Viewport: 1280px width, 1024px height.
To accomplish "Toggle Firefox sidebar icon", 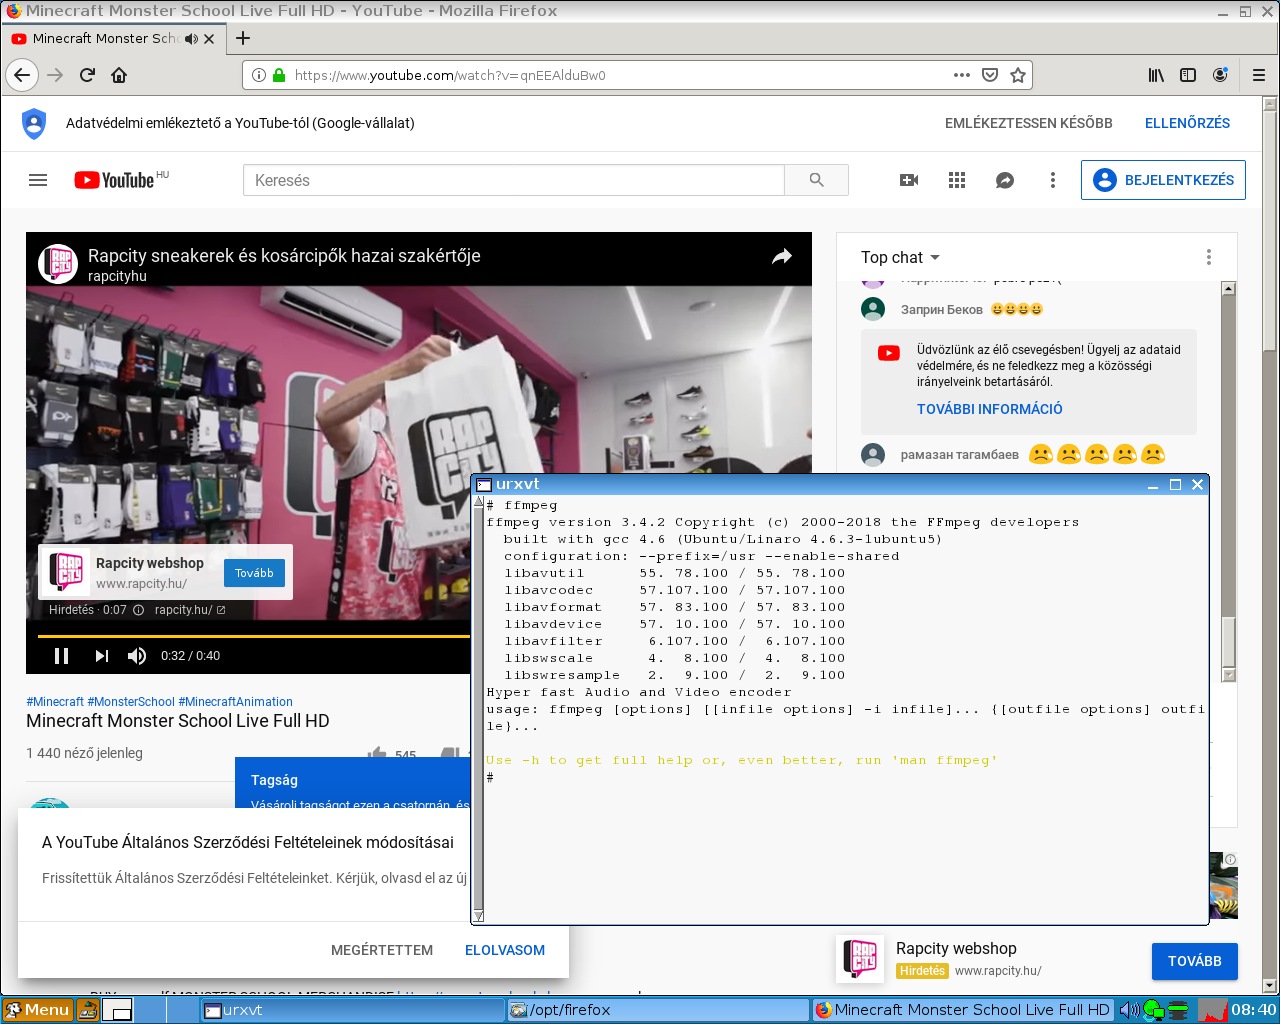I will (x=1188, y=75).
